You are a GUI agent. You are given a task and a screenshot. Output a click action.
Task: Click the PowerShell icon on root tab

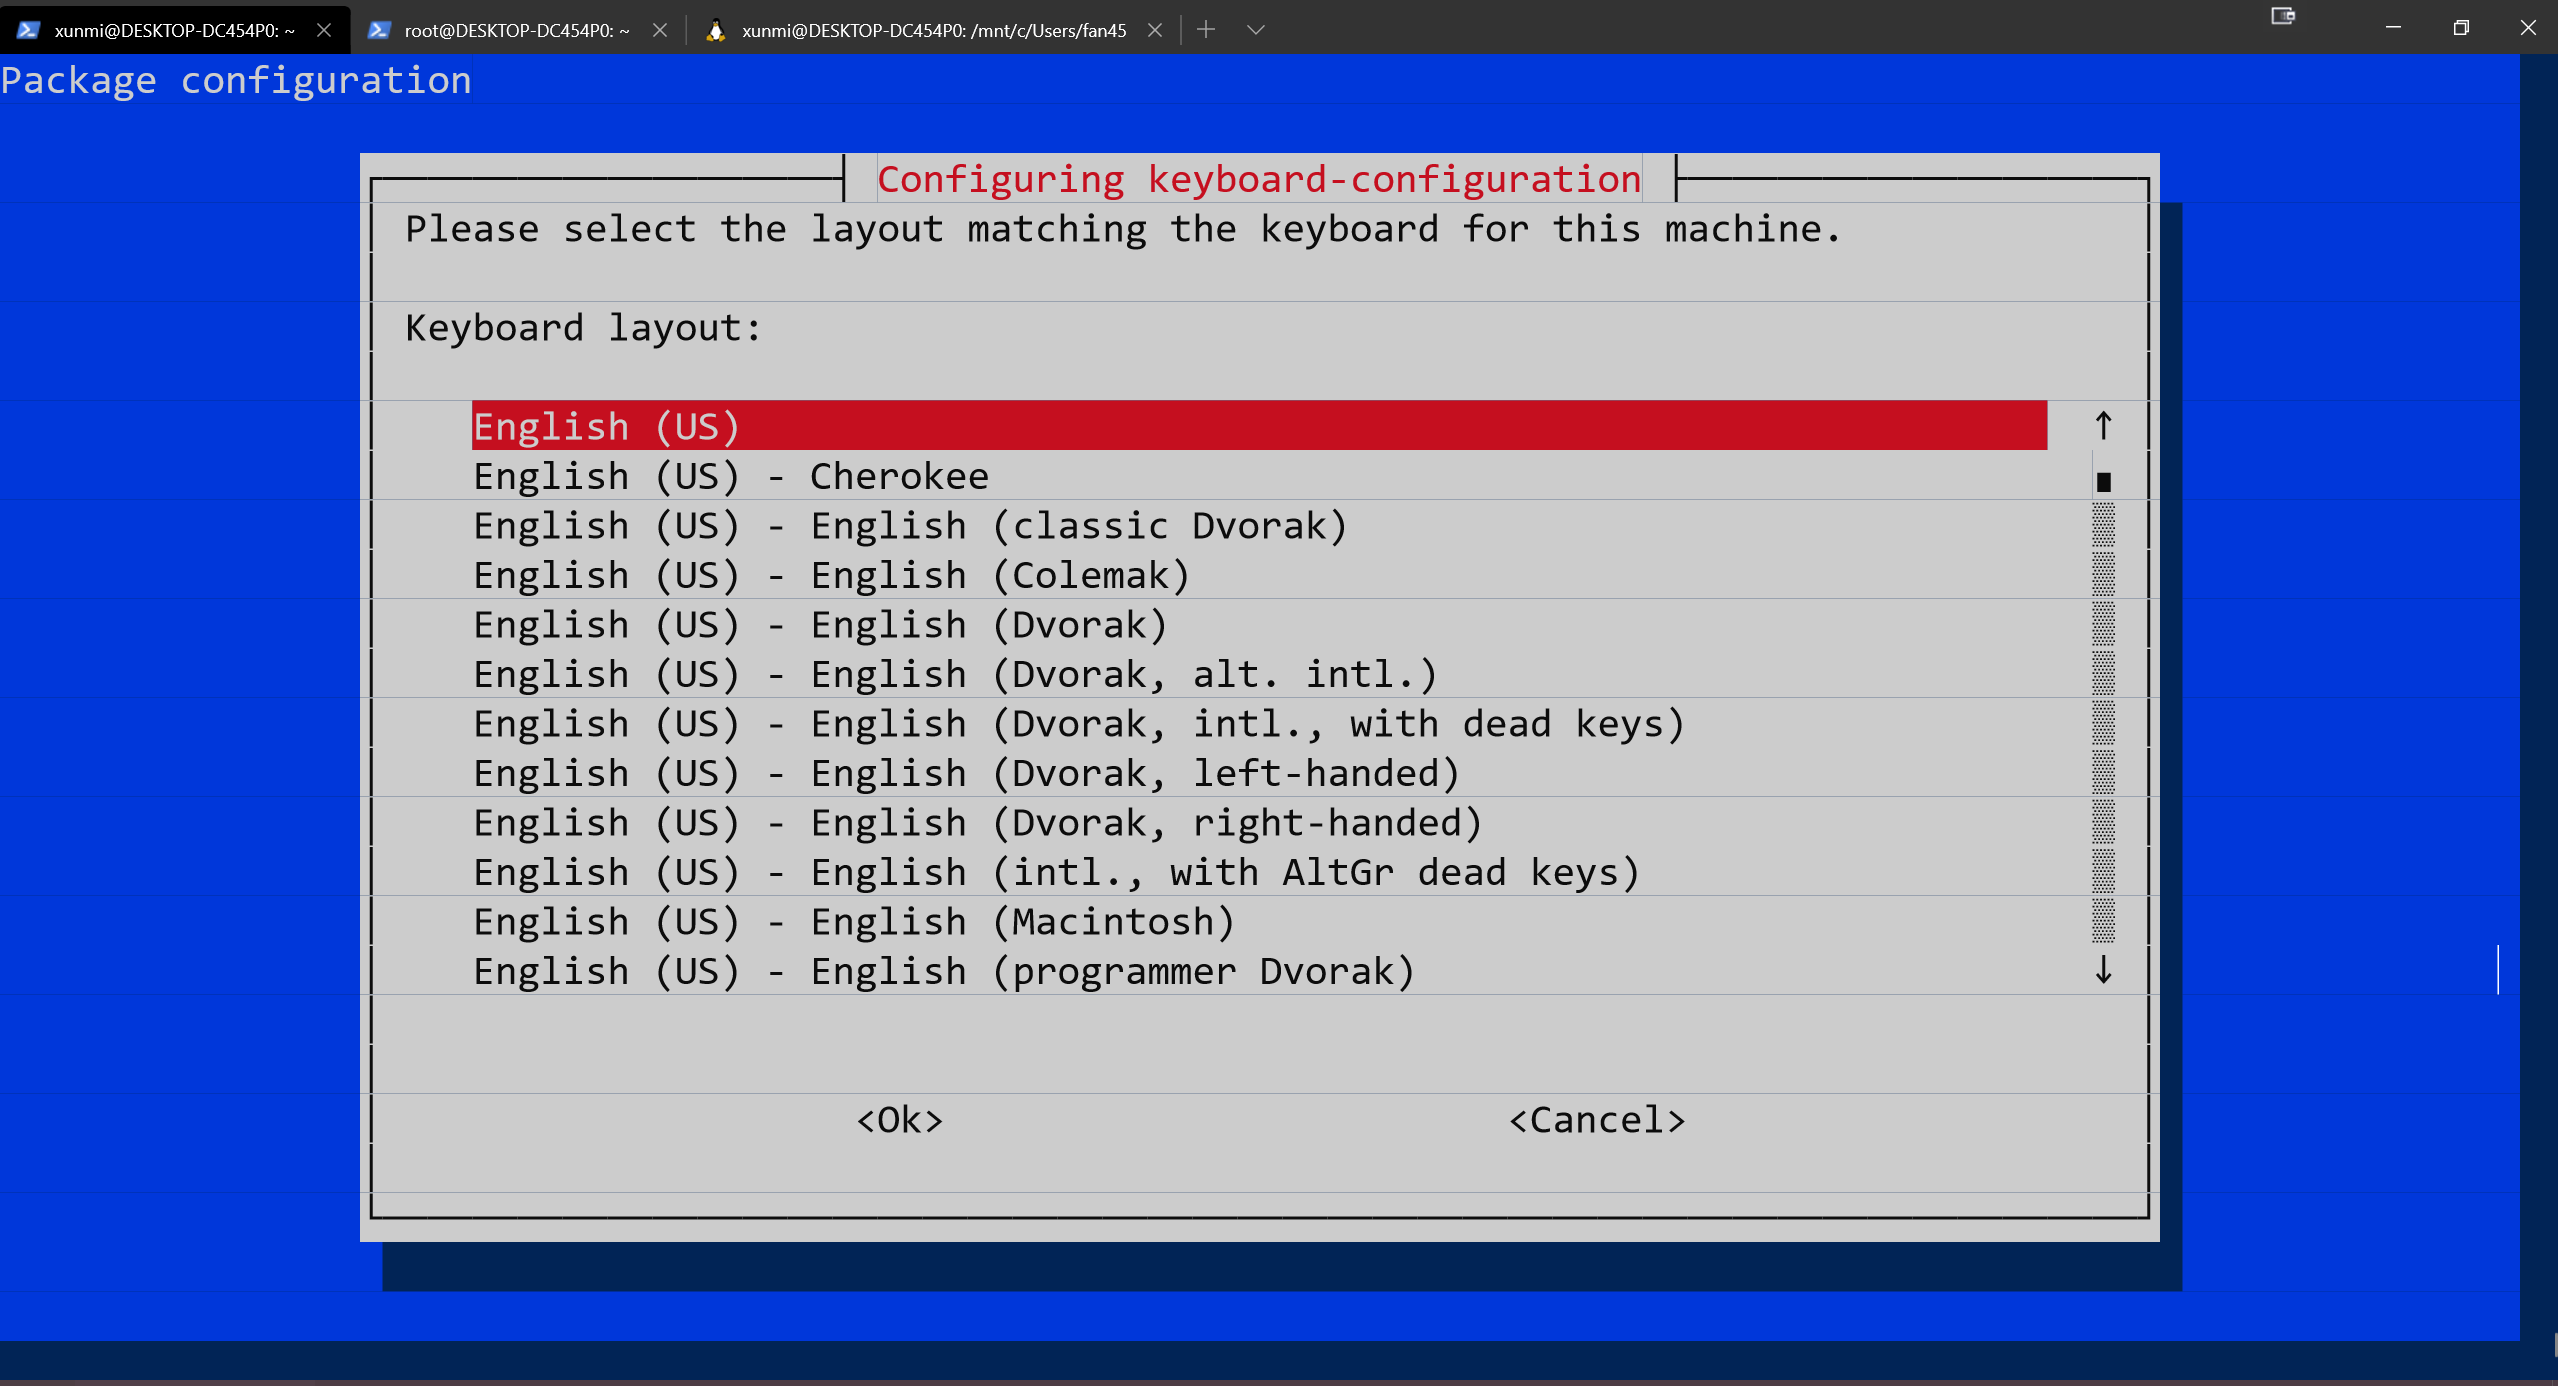(x=378, y=30)
